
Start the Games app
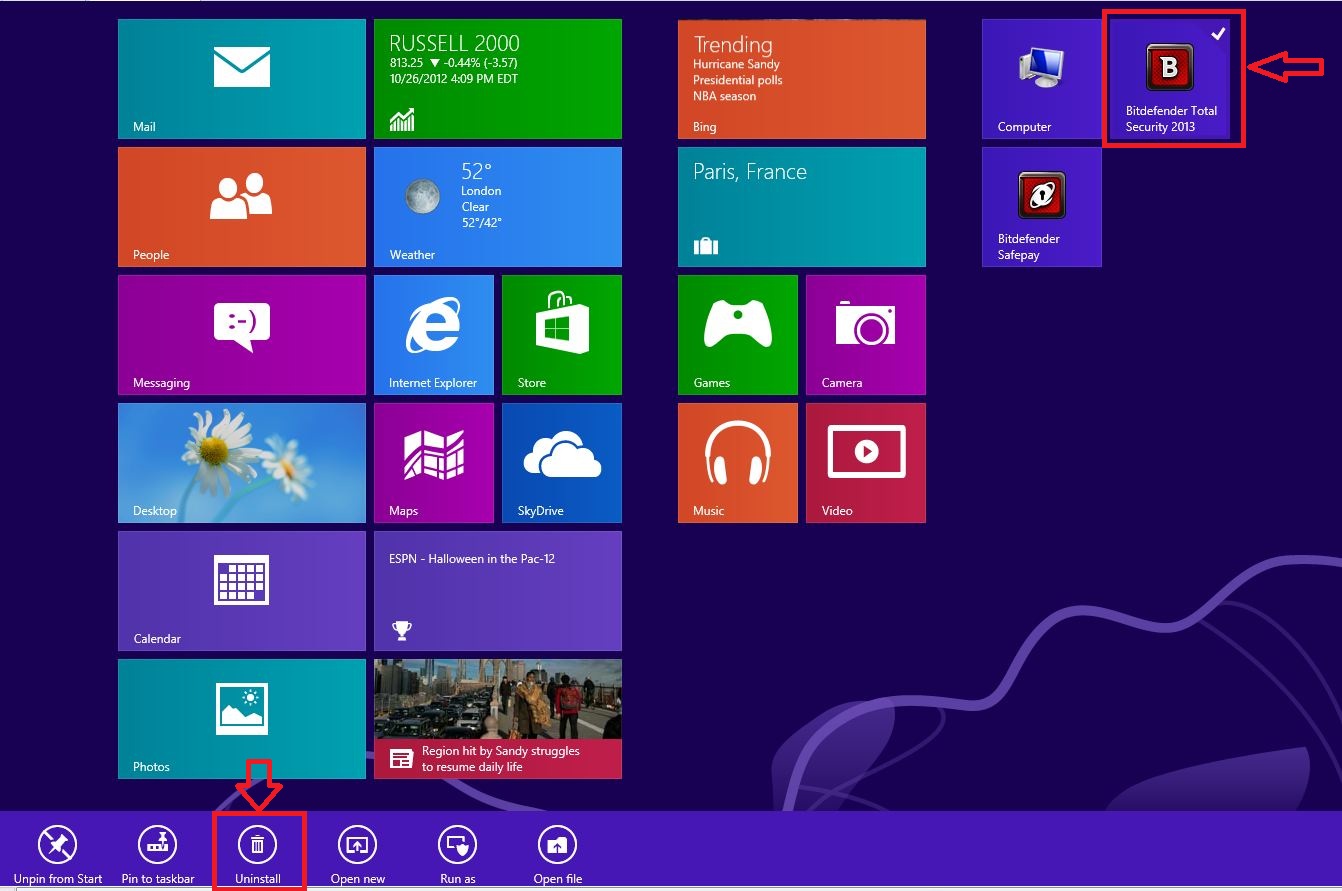pyautogui.click(x=737, y=334)
